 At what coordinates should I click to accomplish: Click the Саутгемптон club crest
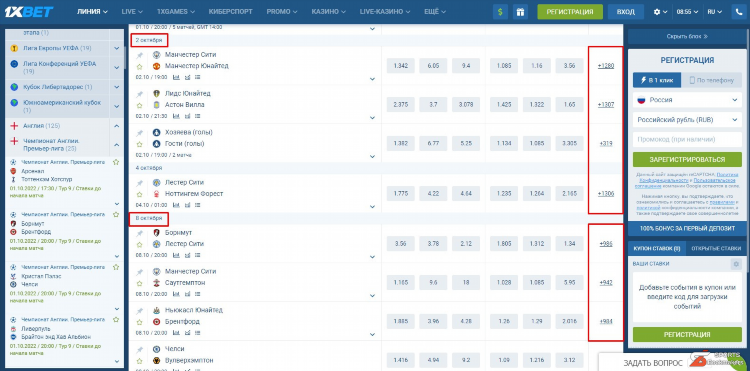(156, 283)
